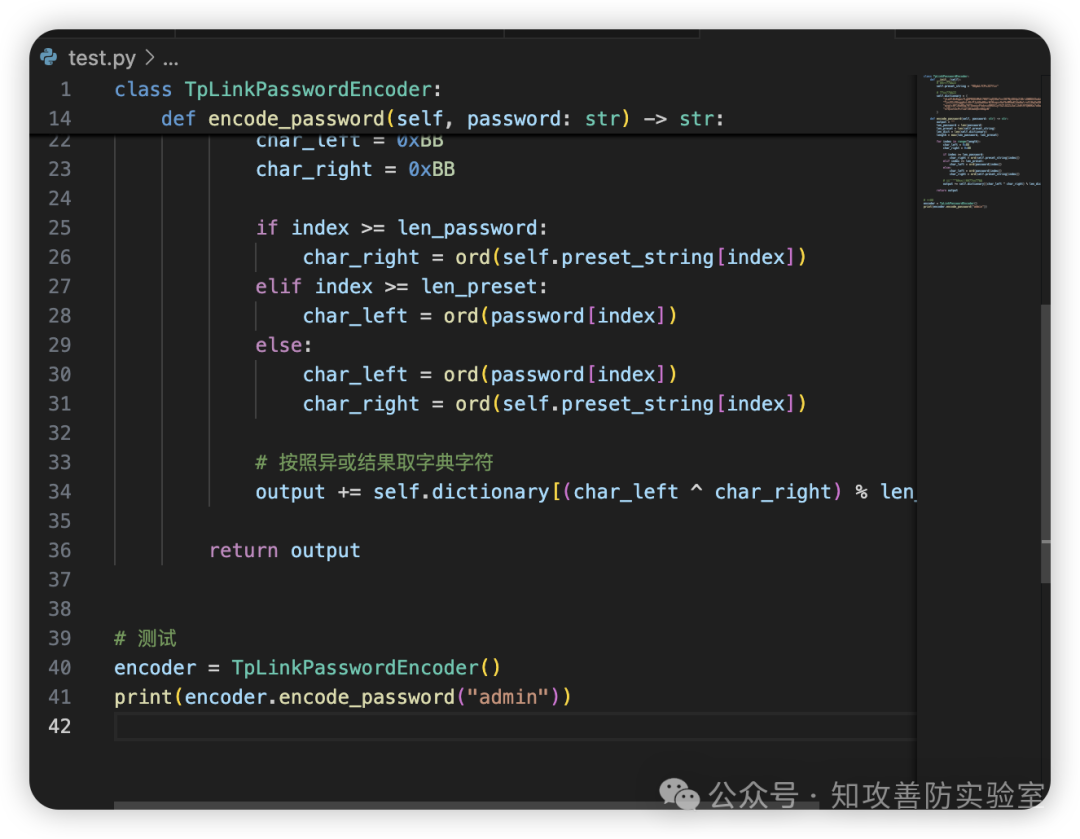Viewport: 1080px width, 839px height.
Task: Click line number 41 in the gutter
Action: [60, 697]
